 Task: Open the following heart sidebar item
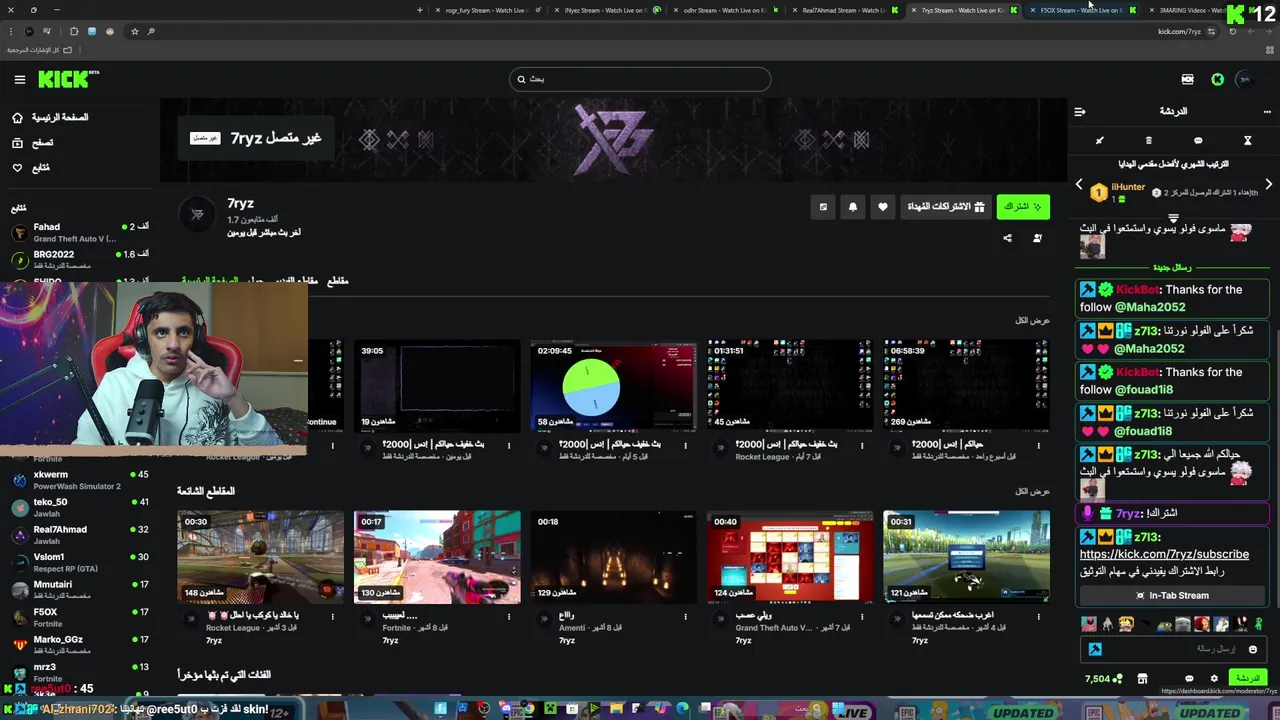[31, 168]
